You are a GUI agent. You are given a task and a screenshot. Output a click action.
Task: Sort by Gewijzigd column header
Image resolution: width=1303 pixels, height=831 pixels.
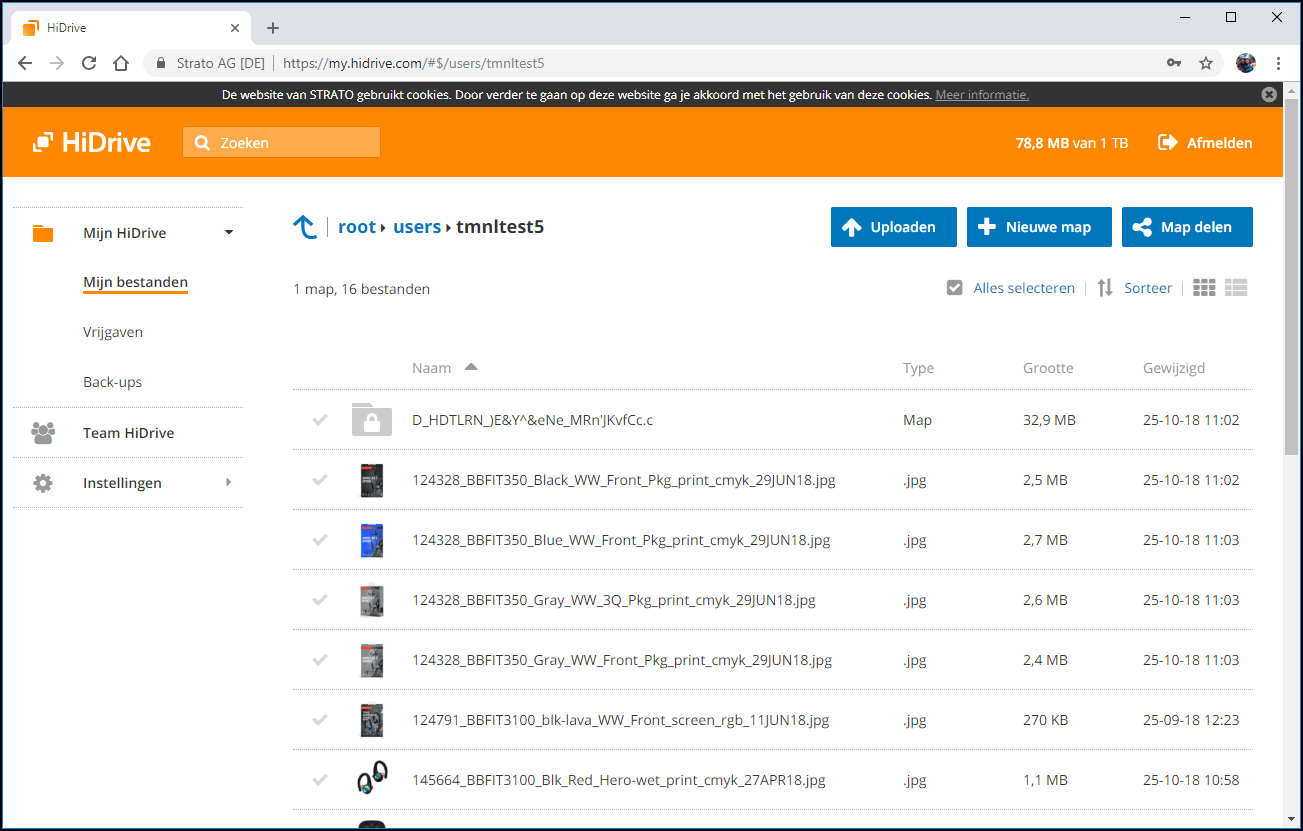(1174, 368)
